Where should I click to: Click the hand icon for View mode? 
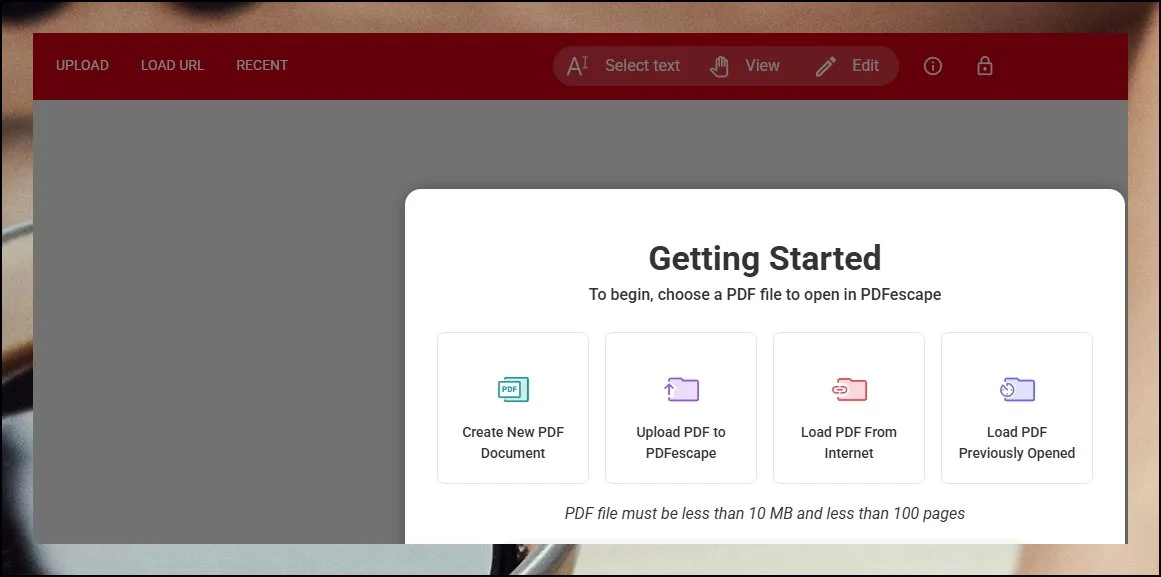pos(719,66)
